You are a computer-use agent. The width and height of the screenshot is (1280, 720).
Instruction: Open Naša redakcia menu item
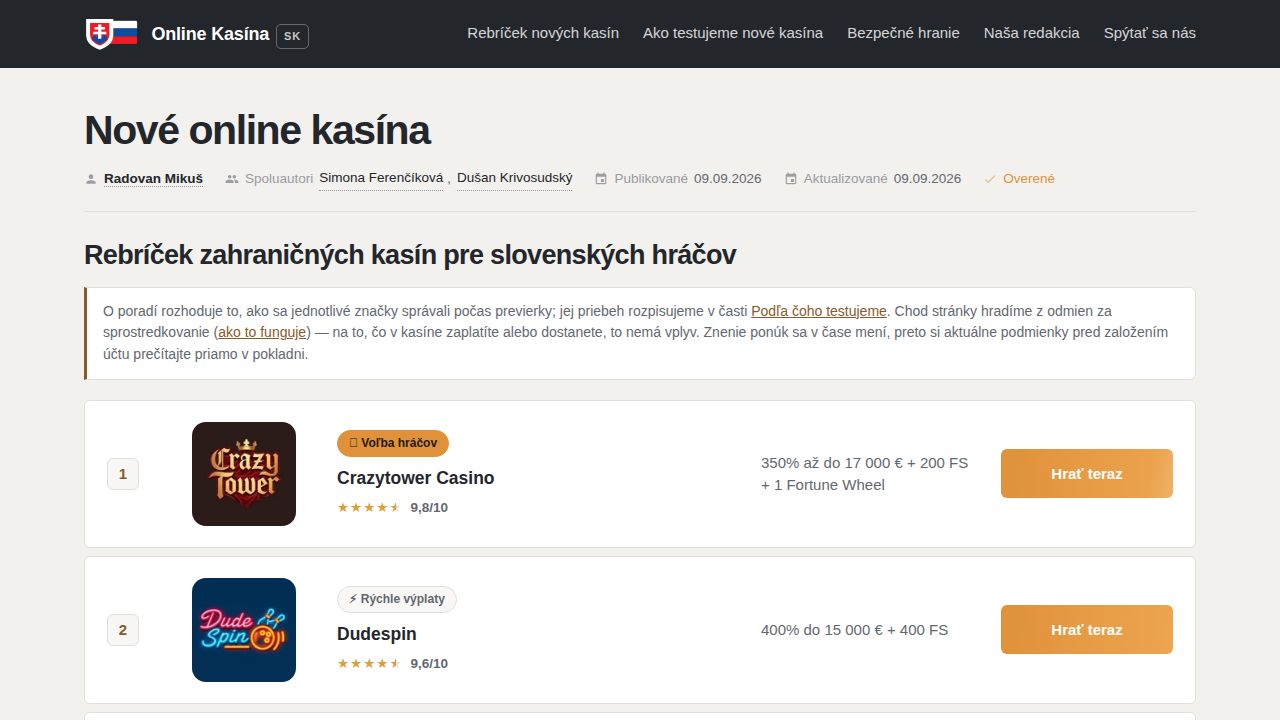(1031, 33)
